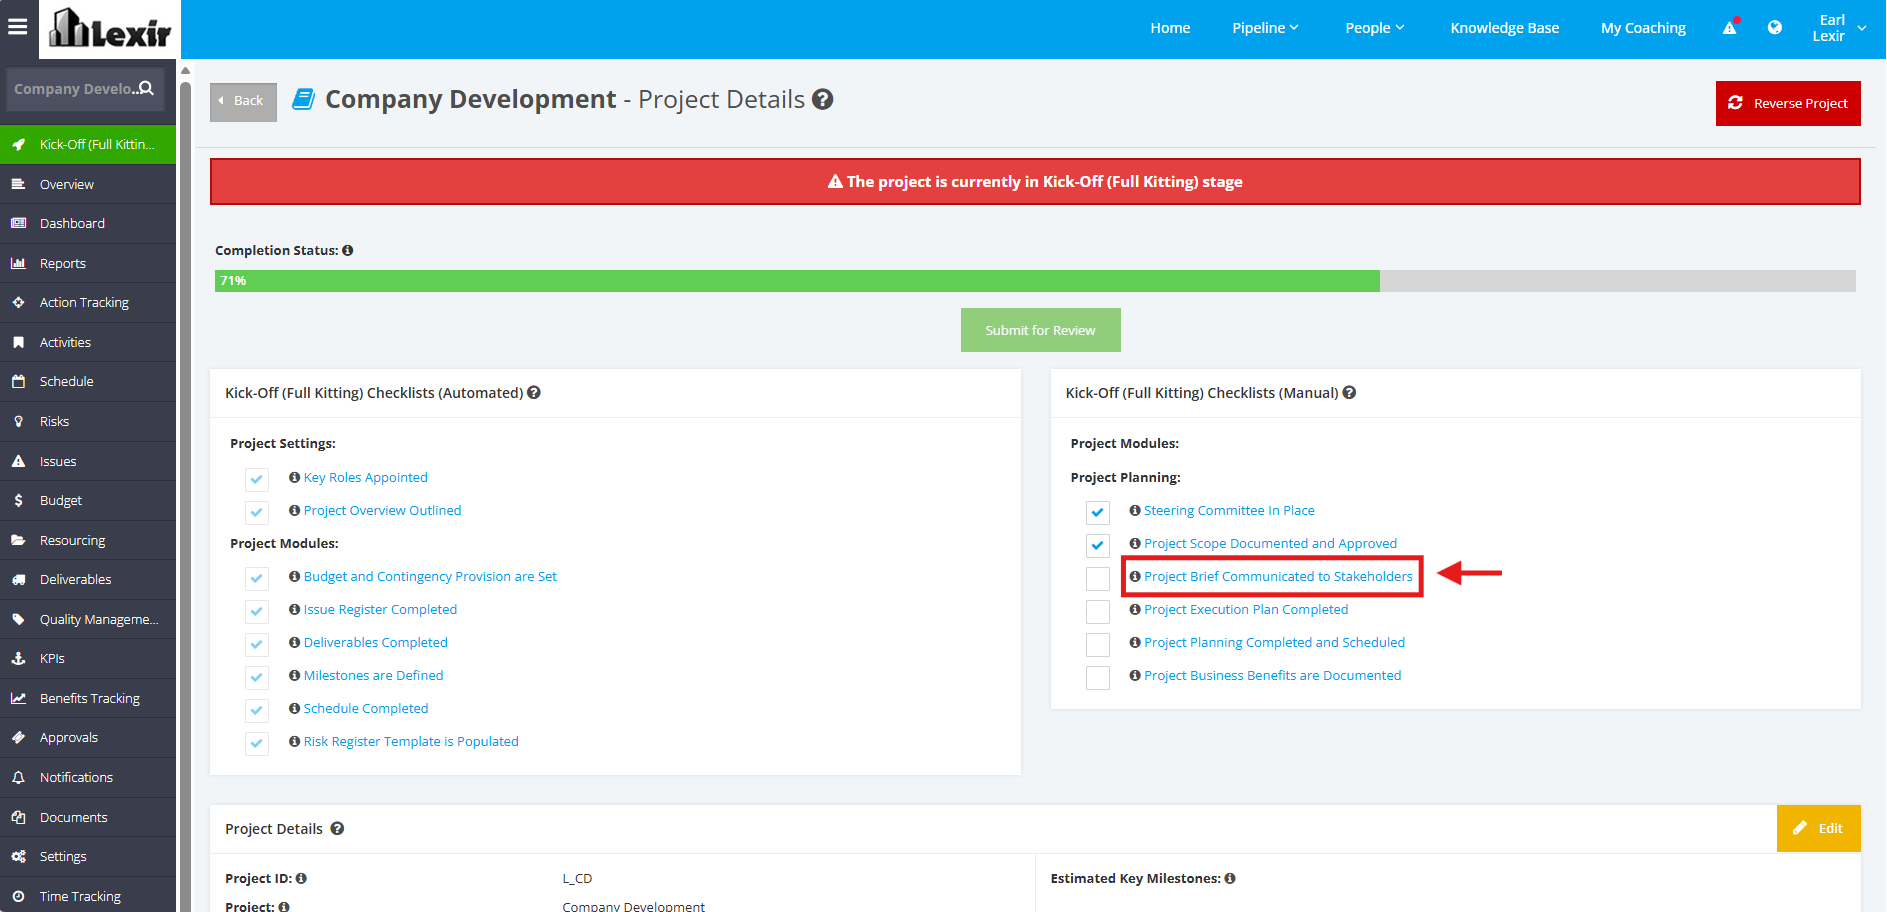
Task: Click info icon beside Steering Committee In Place
Action: click(1135, 510)
